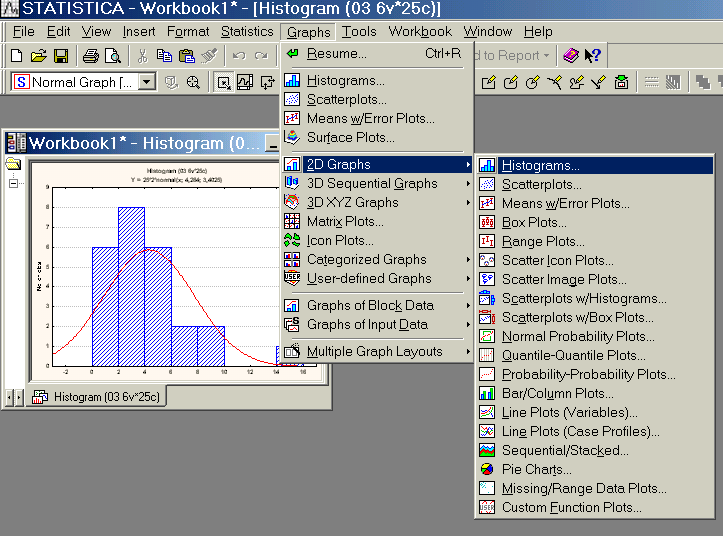Click the Print icon in toolbar
Image resolution: width=723 pixels, height=536 pixels.
pyautogui.click(x=90, y=56)
